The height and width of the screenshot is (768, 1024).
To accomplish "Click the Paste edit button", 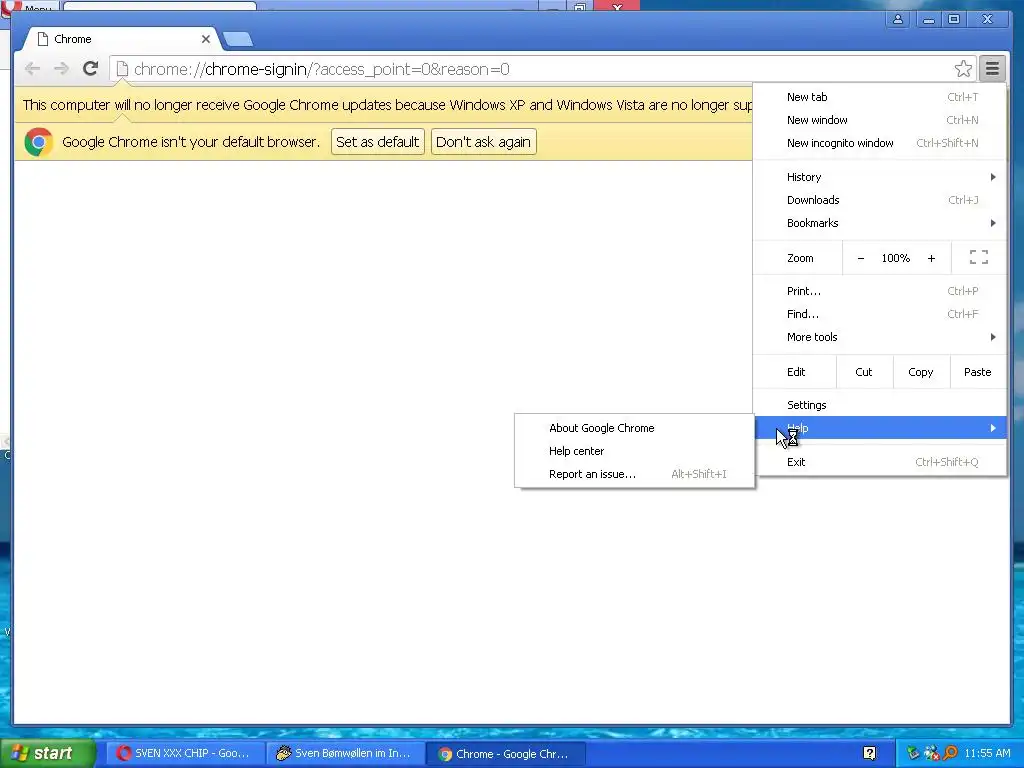I will click(x=977, y=372).
